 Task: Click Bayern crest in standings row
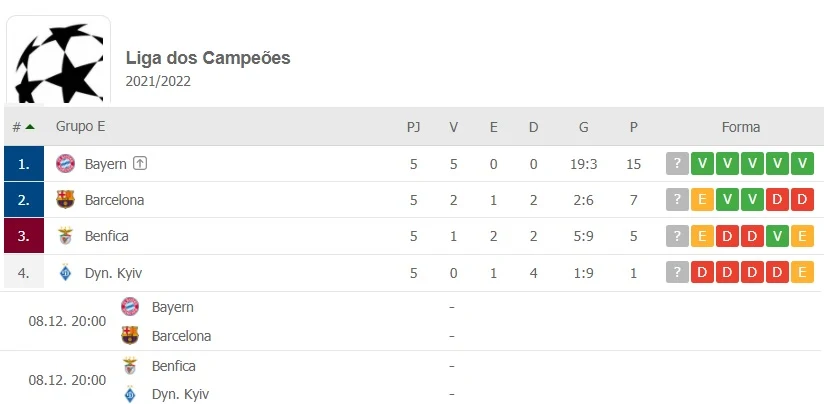point(66,164)
